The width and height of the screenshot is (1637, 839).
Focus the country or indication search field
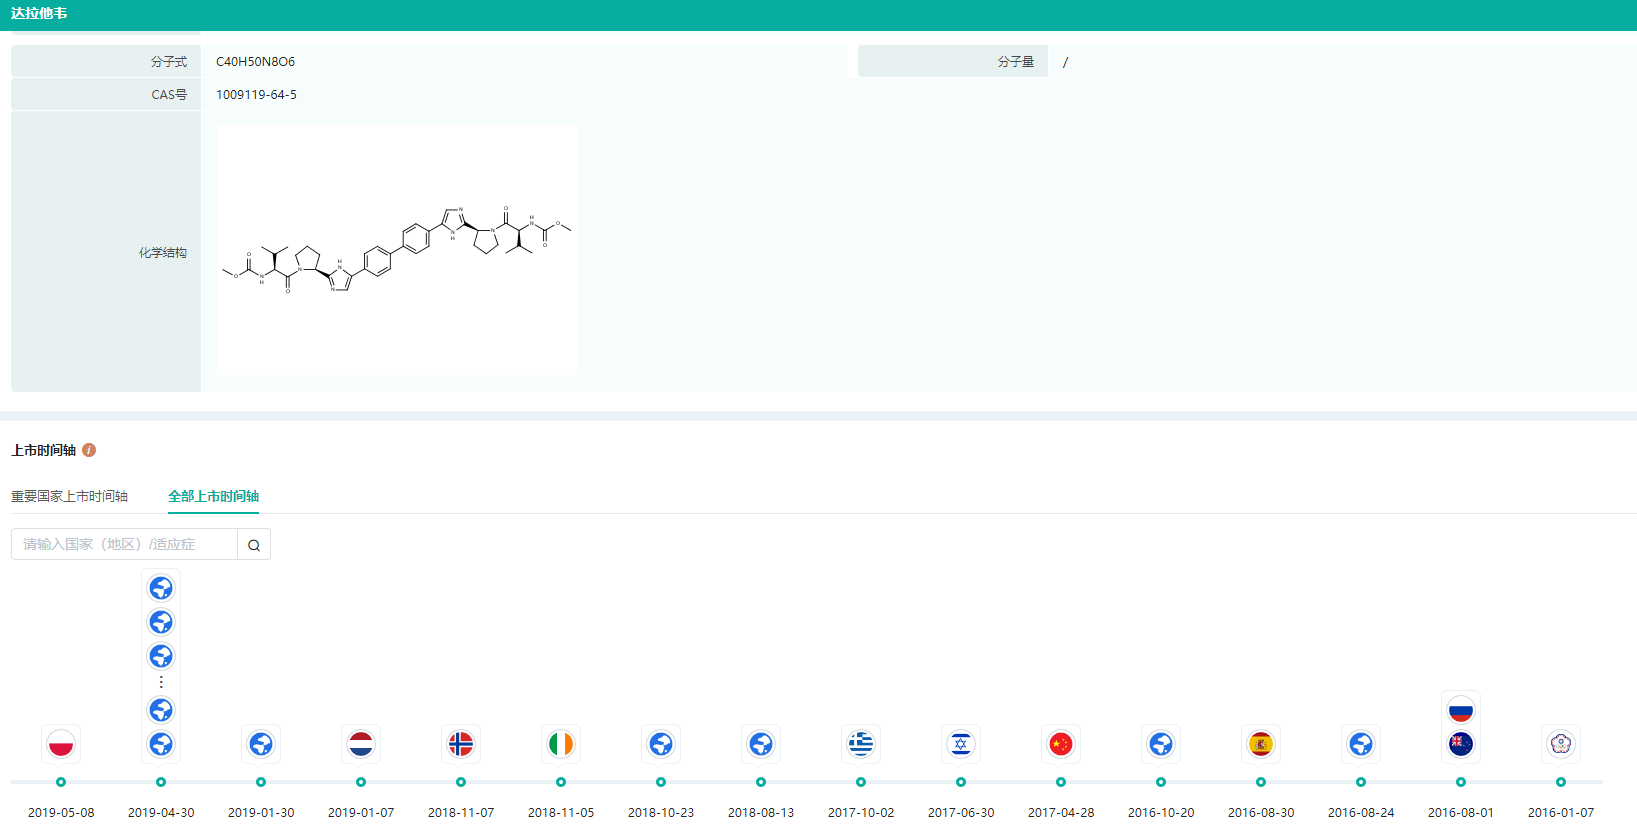click(x=124, y=544)
